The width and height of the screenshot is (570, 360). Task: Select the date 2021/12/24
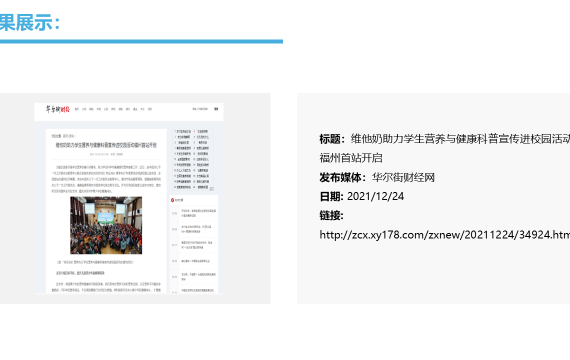coord(375,196)
